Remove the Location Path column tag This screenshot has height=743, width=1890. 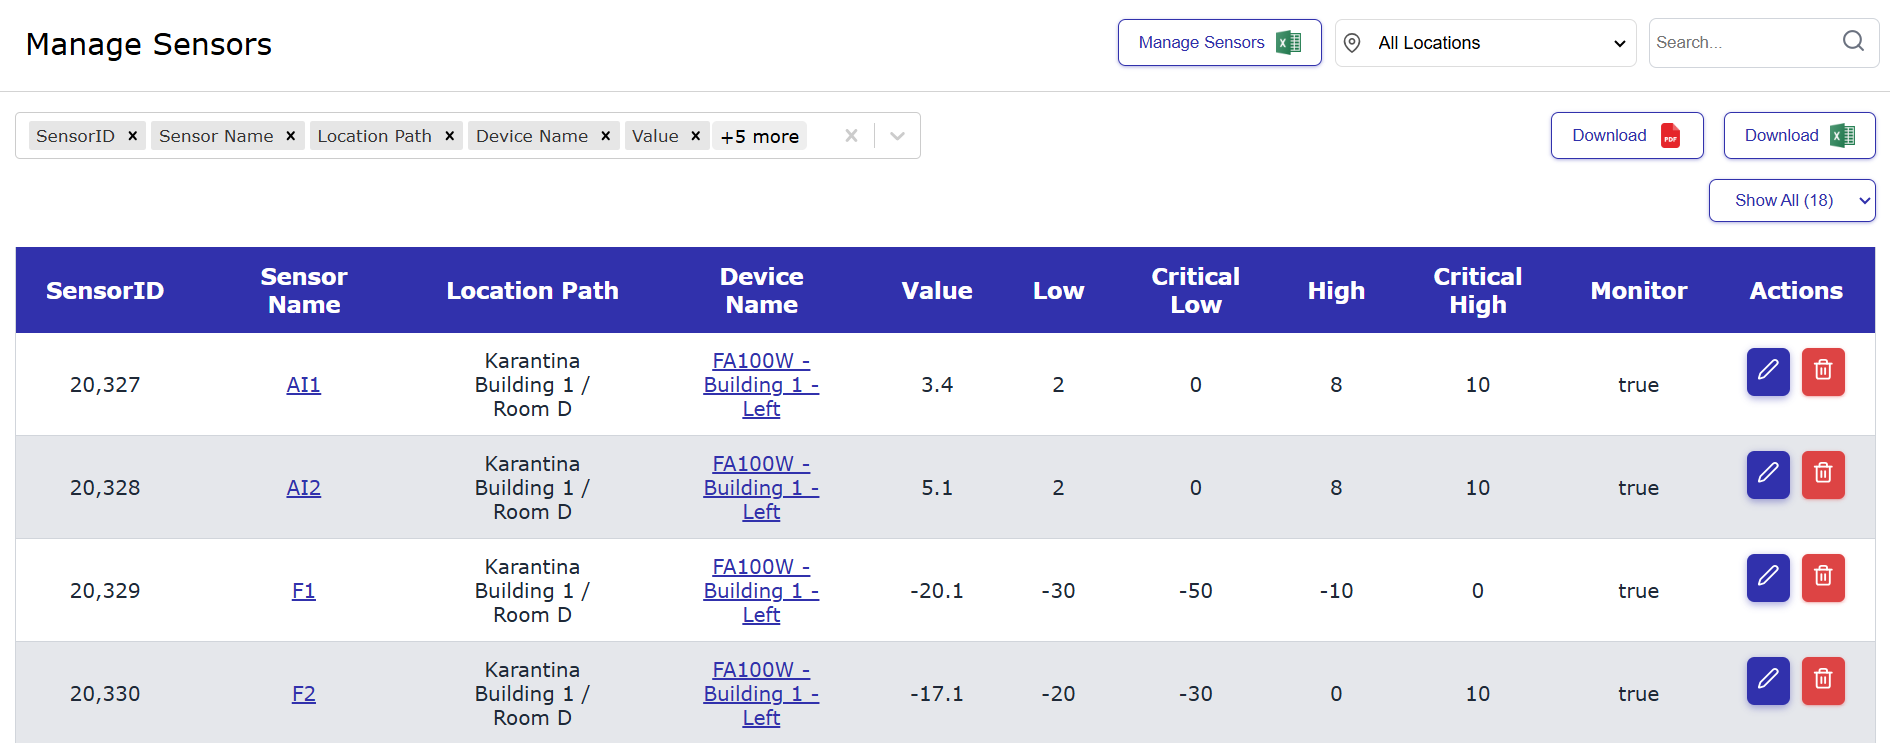pos(450,136)
